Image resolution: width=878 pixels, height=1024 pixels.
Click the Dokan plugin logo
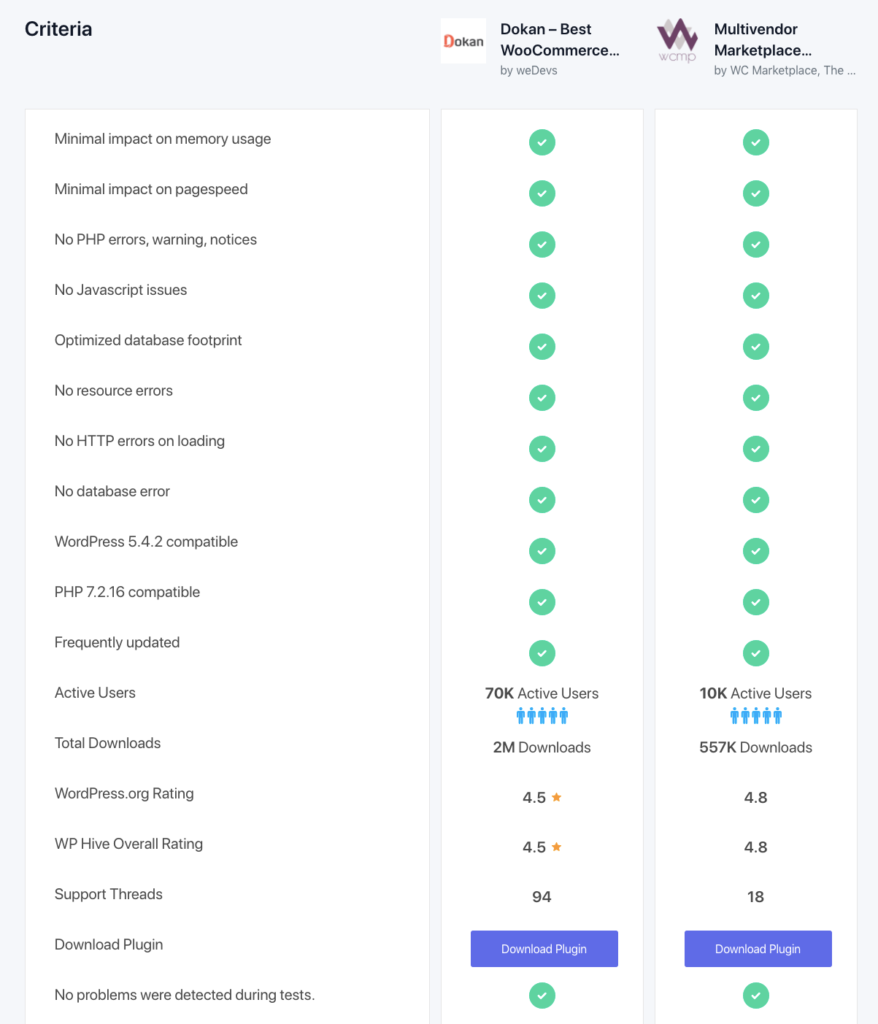point(463,41)
